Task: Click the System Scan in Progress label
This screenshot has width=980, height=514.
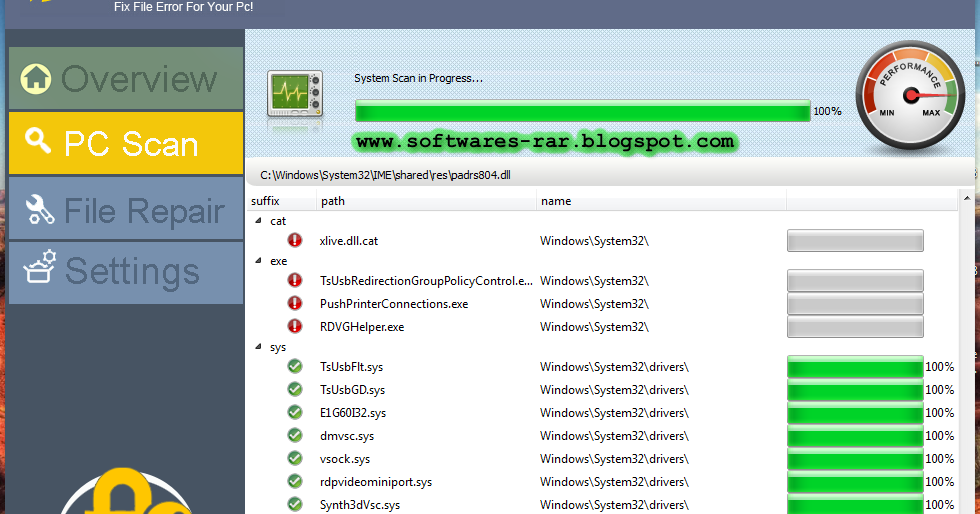Action: point(418,78)
